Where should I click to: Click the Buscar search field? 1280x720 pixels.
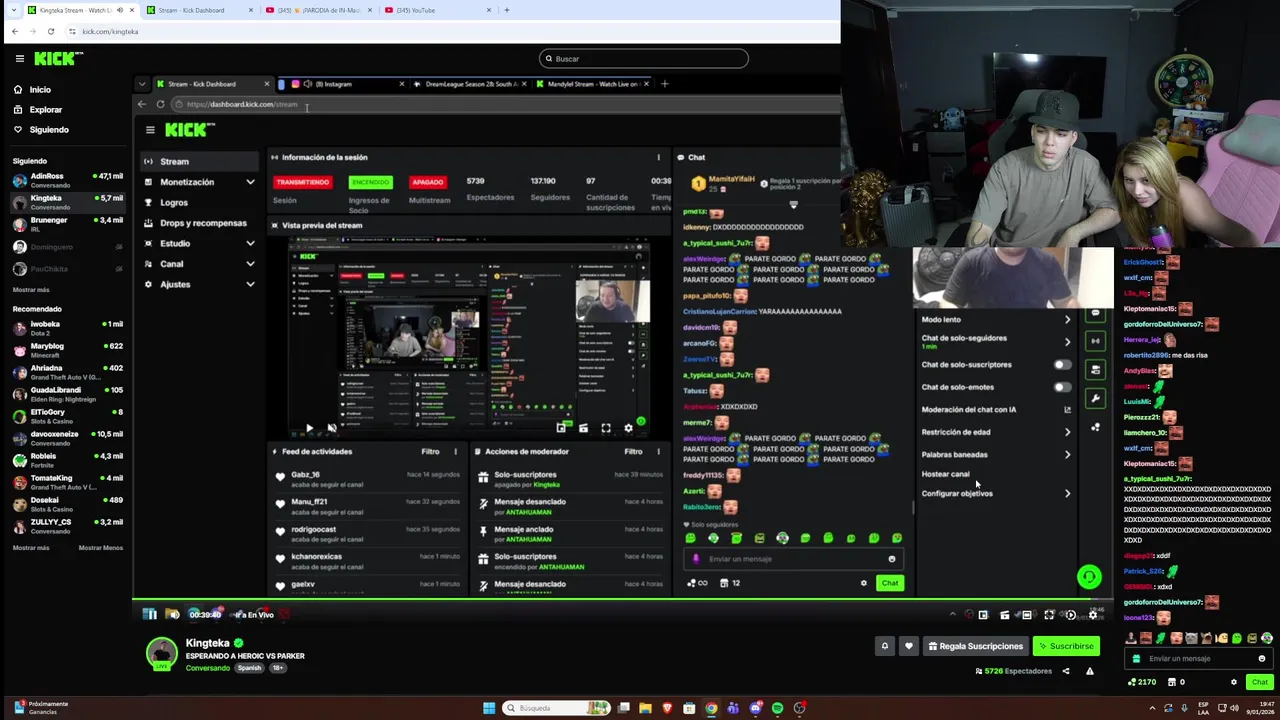point(643,58)
